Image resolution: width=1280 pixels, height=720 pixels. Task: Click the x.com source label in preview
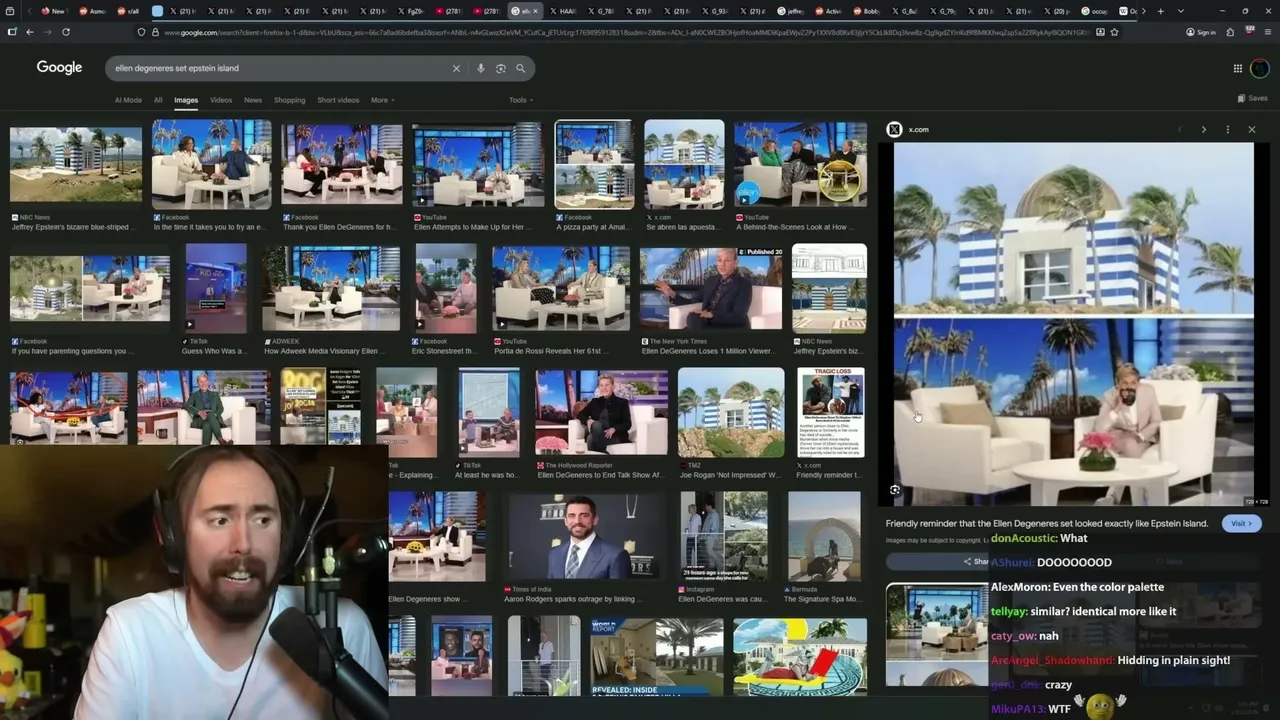[x=918, y=129]
